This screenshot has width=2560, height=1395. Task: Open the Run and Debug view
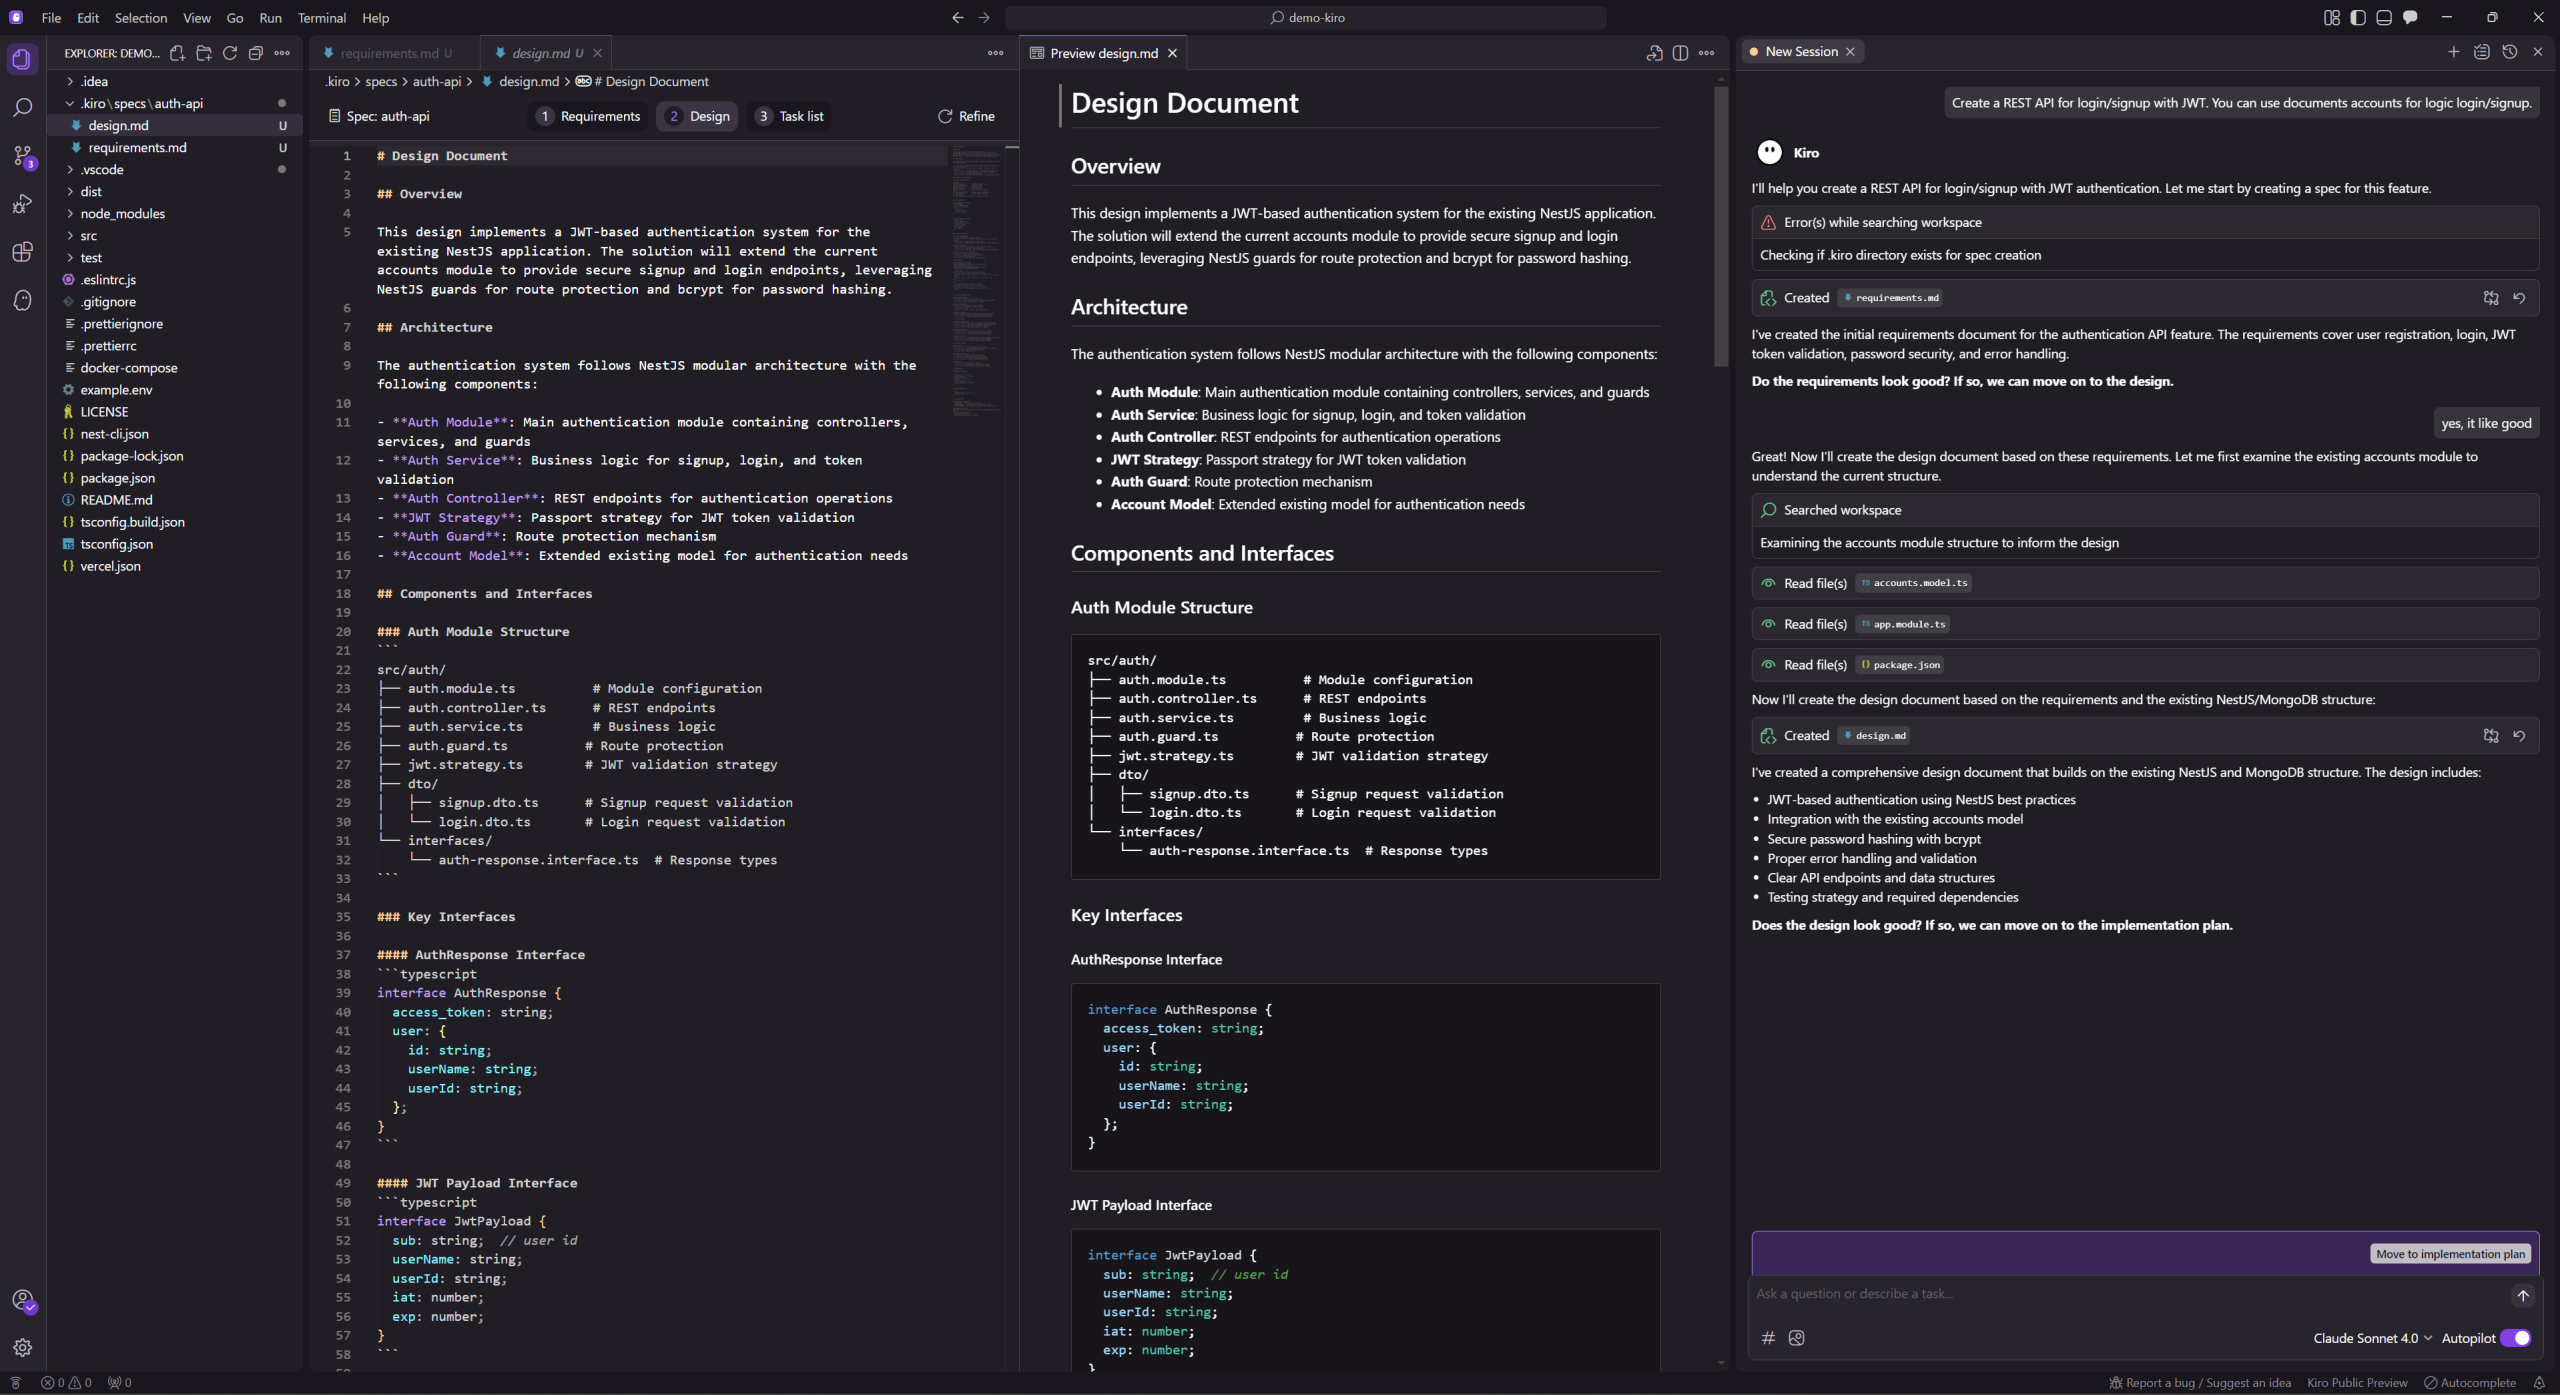pos(22,204)
